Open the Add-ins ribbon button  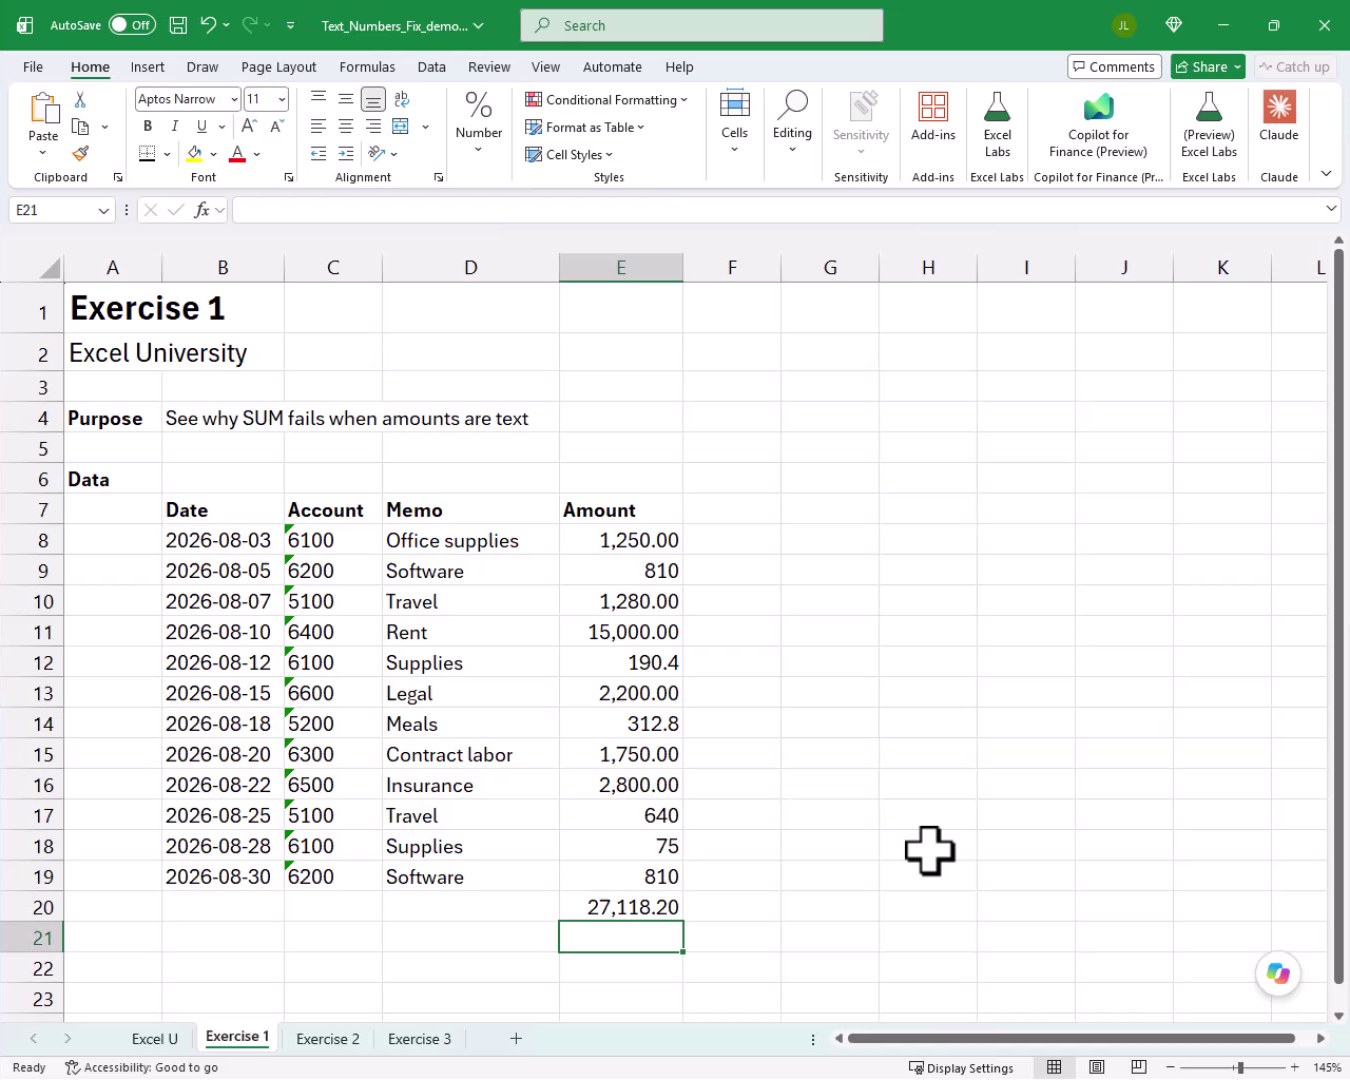tap(933, 123)
